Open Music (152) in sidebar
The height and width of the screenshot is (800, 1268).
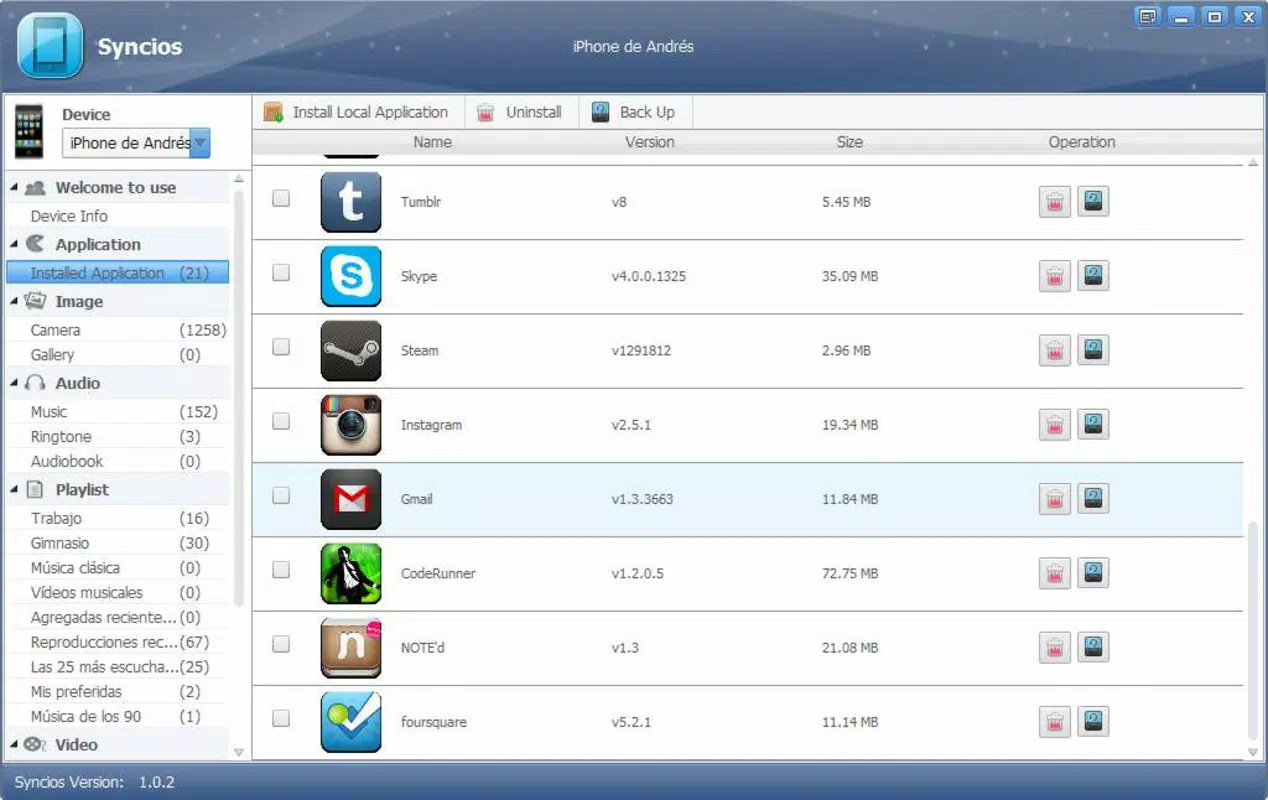[117, 412]
